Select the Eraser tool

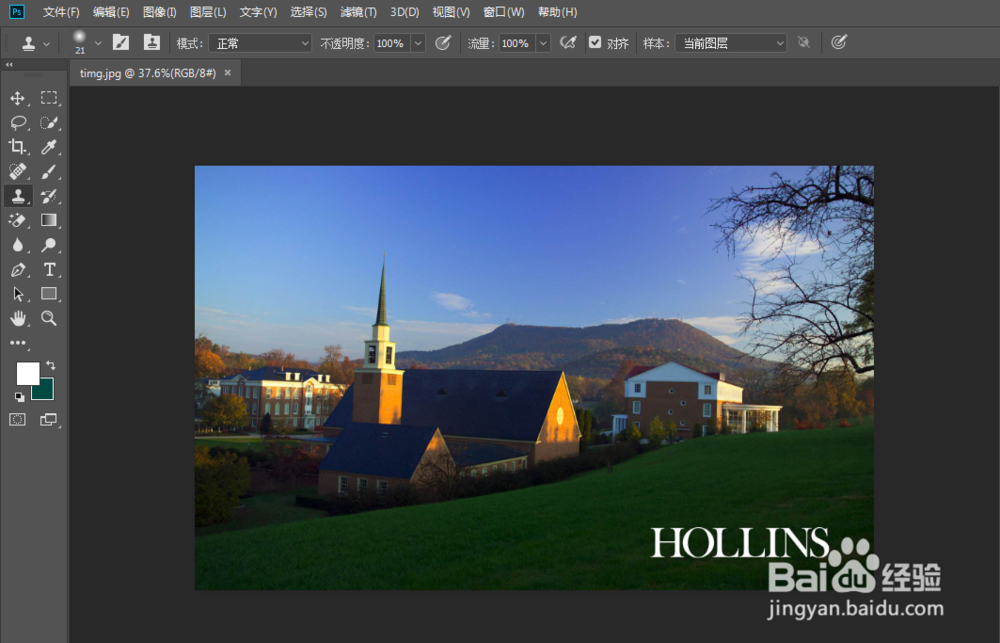tap(18, 220)
